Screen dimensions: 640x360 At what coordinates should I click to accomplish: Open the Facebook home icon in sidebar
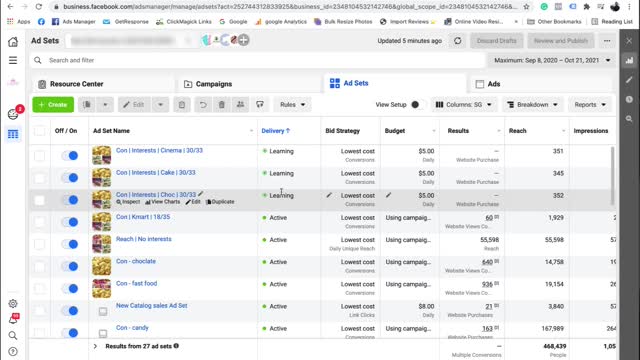[x=13, y=42]
